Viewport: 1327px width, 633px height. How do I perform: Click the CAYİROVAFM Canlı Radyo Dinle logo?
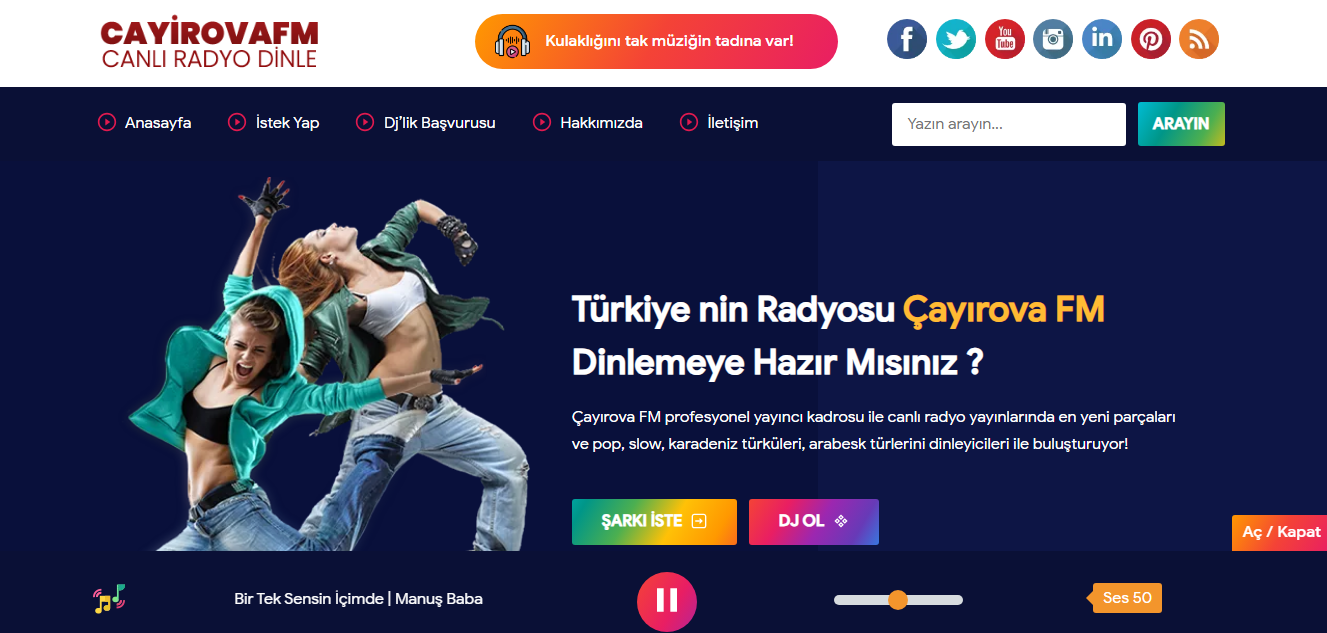pos(209,45)
